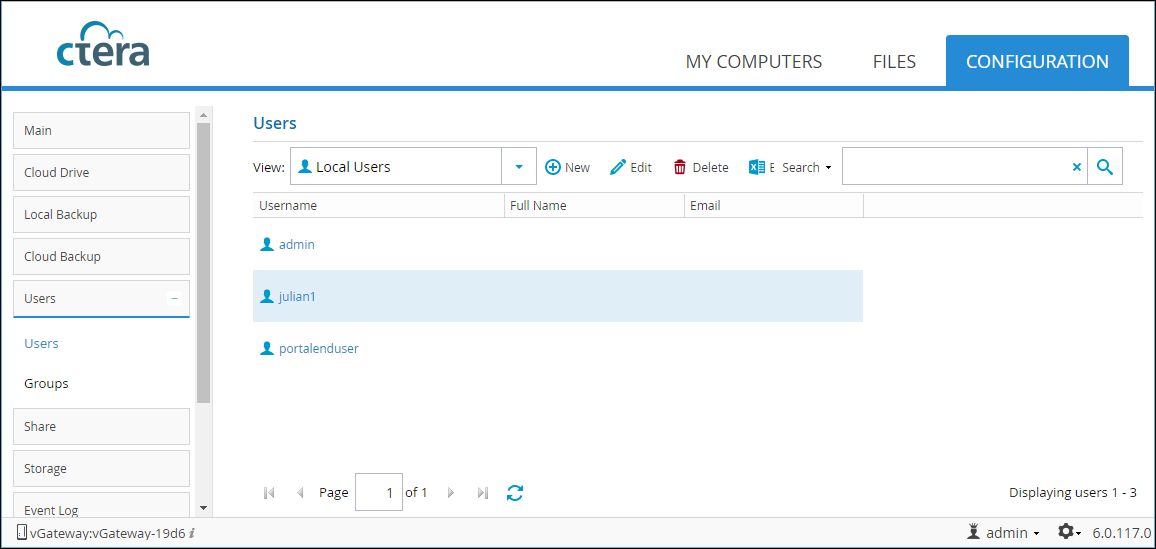Open the Storage section

[x=102, y=469]
